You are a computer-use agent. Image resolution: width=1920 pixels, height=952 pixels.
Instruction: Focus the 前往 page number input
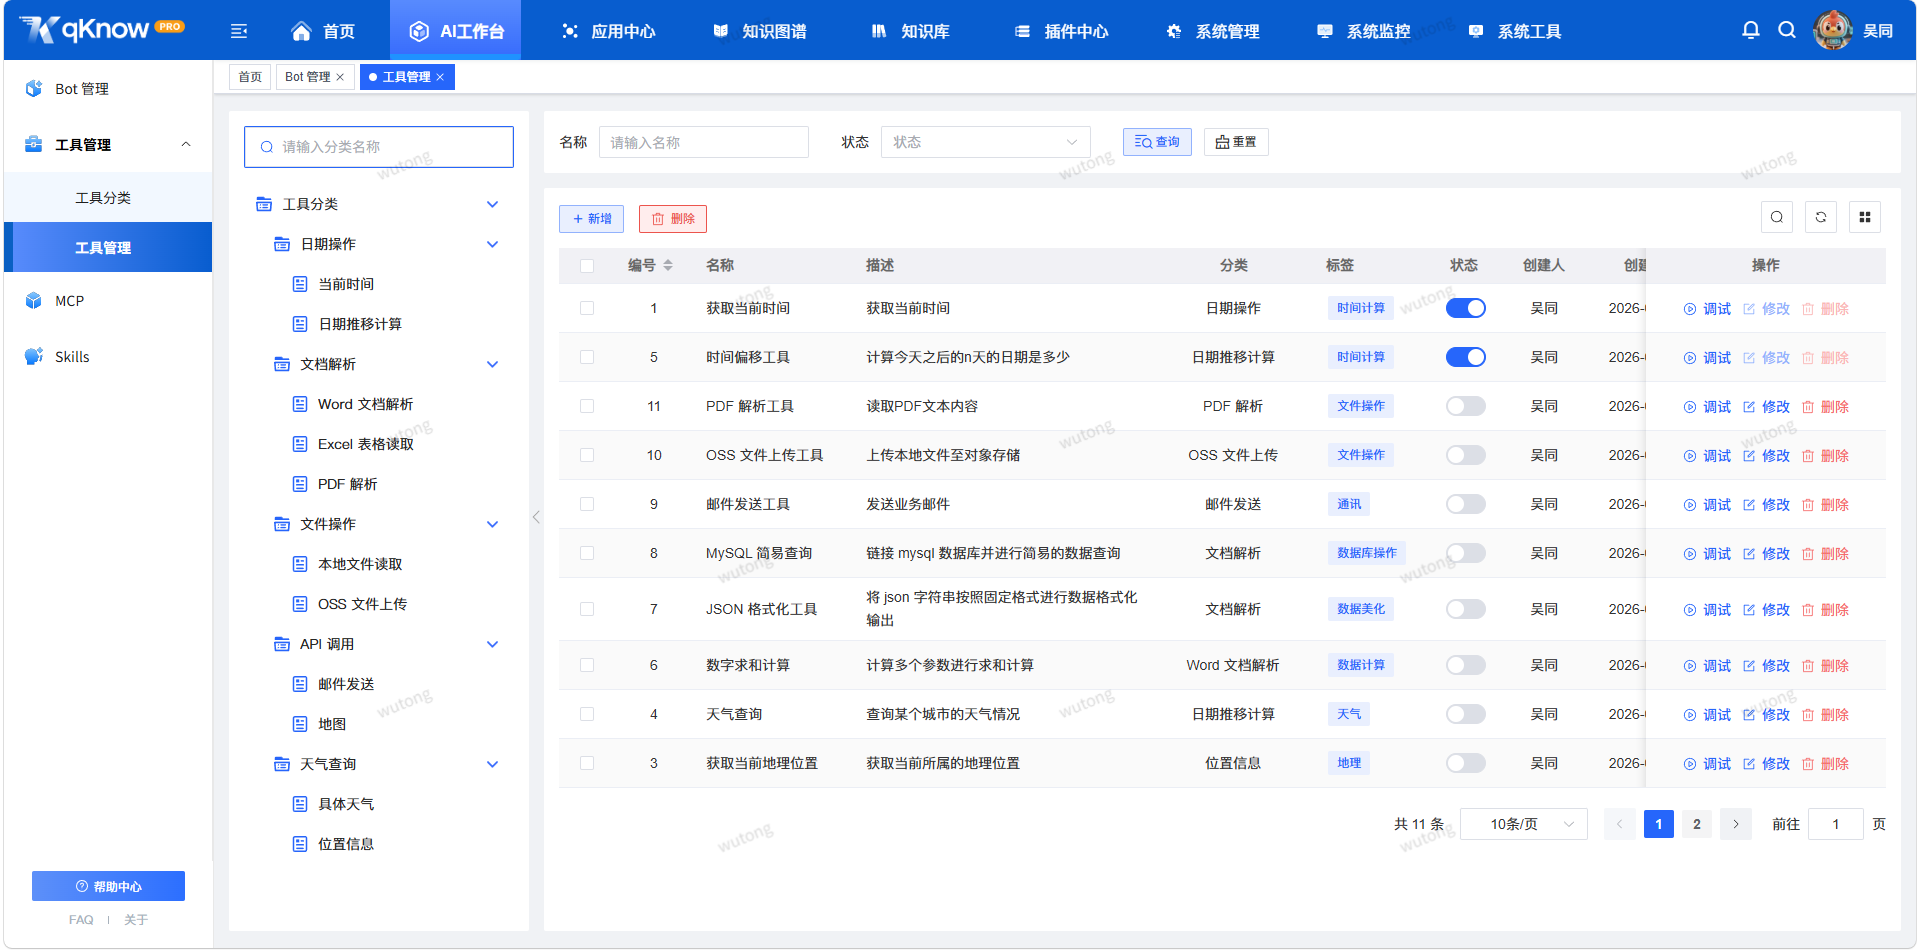(1836, 824)
